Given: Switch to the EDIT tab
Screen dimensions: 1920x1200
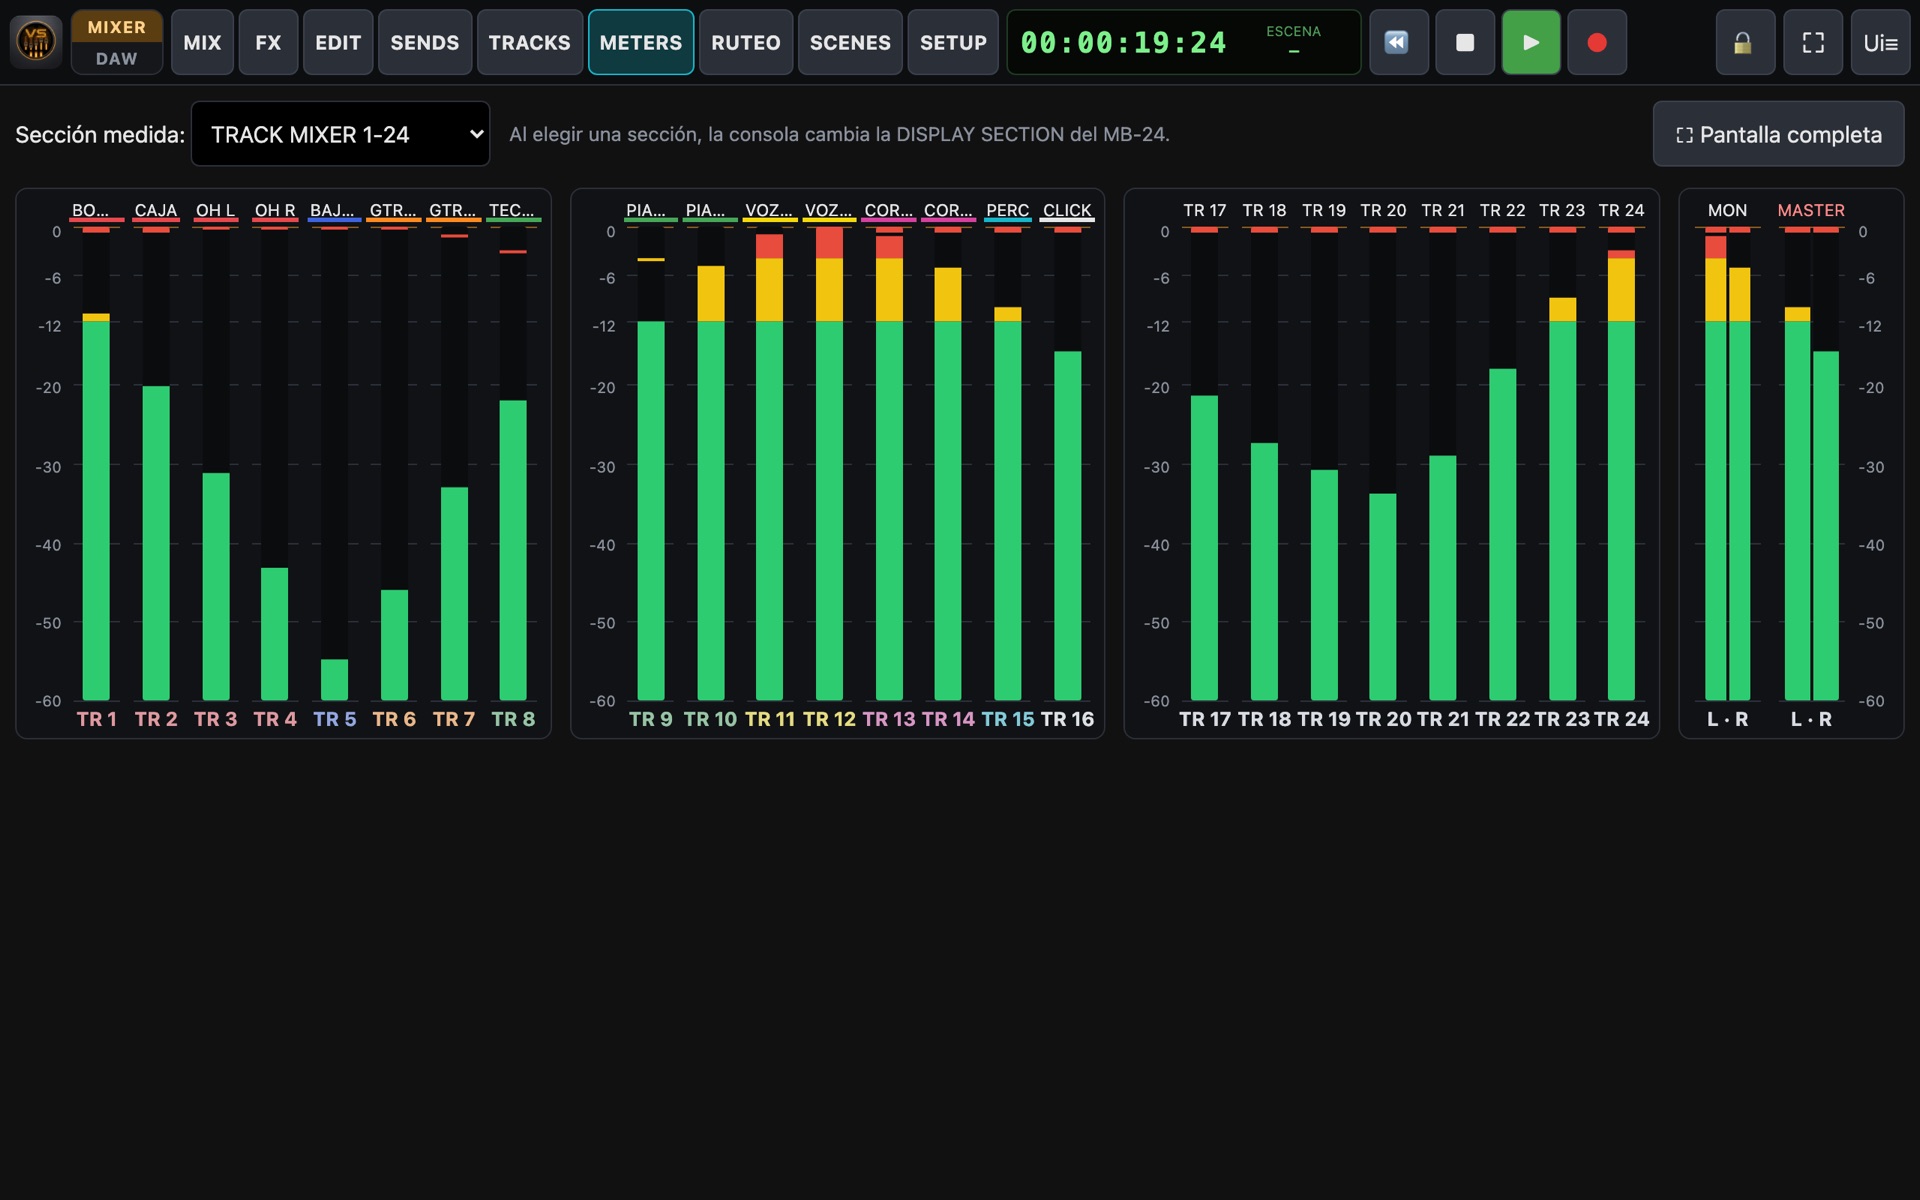Looking at the screenshot, I should click(338, 42).
